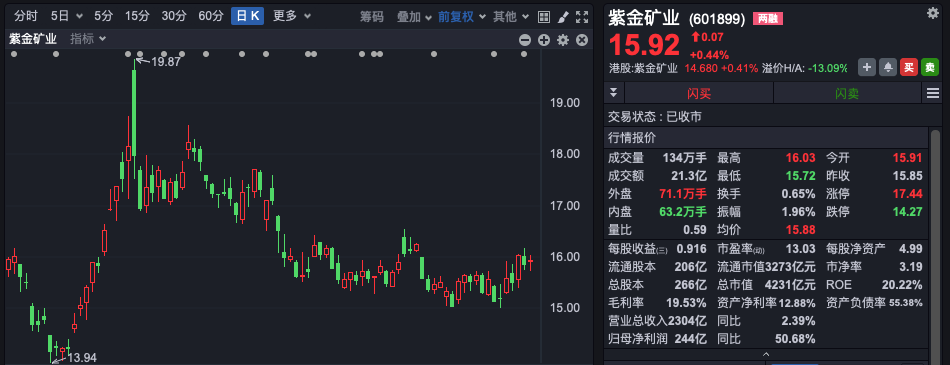Viewport: 950px width, 365px height.
Task: Open the grid layout icon in chart toolbar
Action: pos(544,16)
